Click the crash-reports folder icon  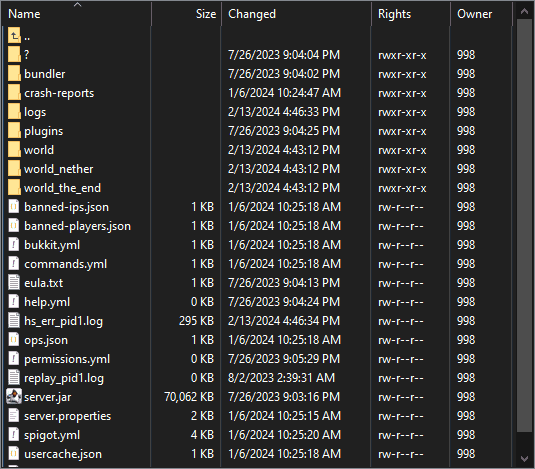point(14,93)
